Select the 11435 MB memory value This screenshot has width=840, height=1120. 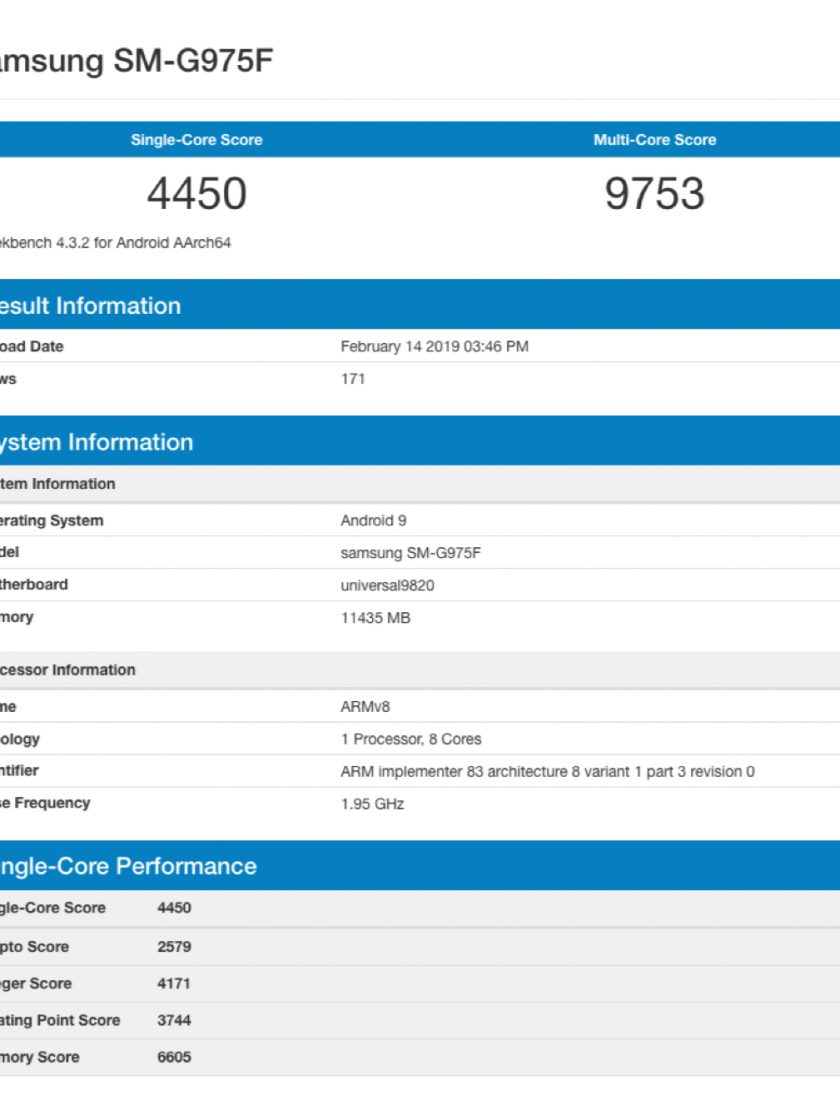375,618
